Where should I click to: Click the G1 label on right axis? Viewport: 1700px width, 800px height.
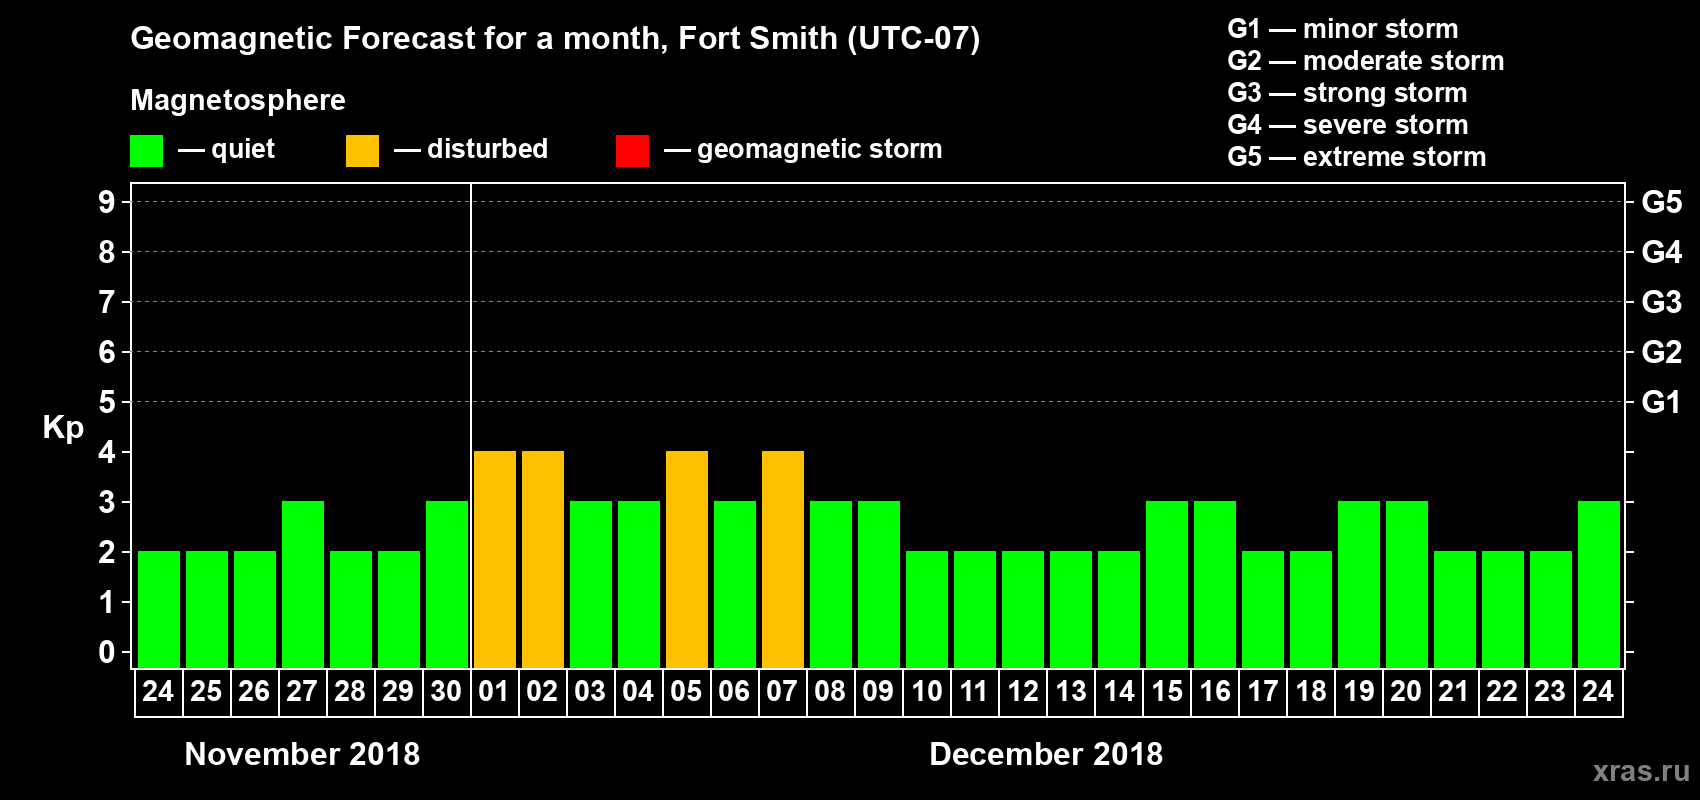tap(1661, 402)
